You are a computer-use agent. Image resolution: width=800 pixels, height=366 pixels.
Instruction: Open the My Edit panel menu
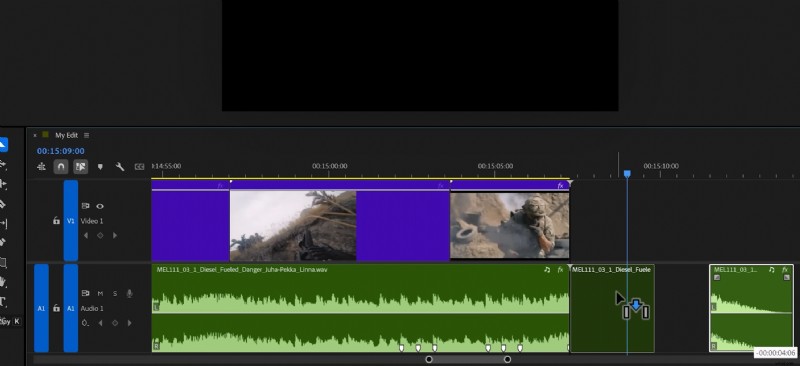(x=86, y=135)
